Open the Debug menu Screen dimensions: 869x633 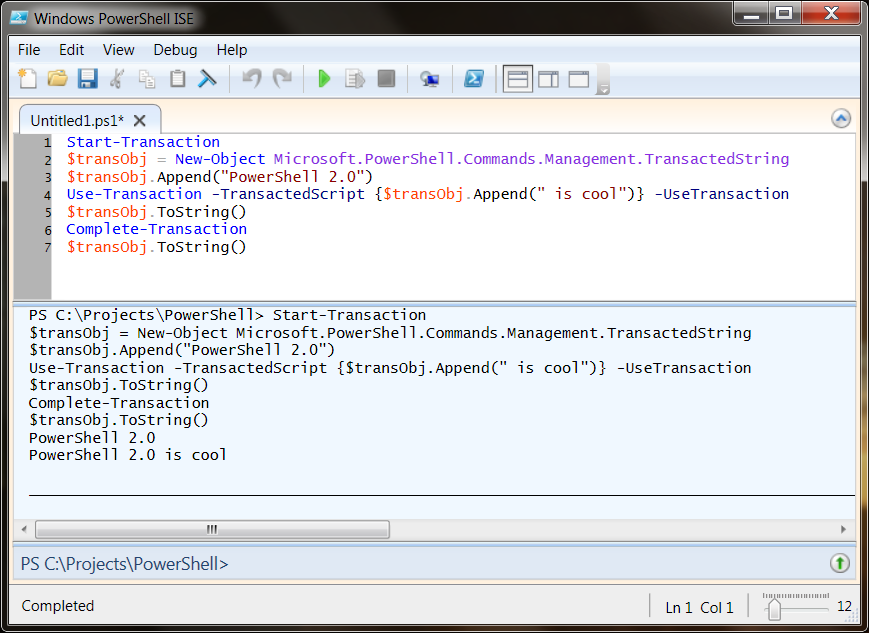click(175, 50)
